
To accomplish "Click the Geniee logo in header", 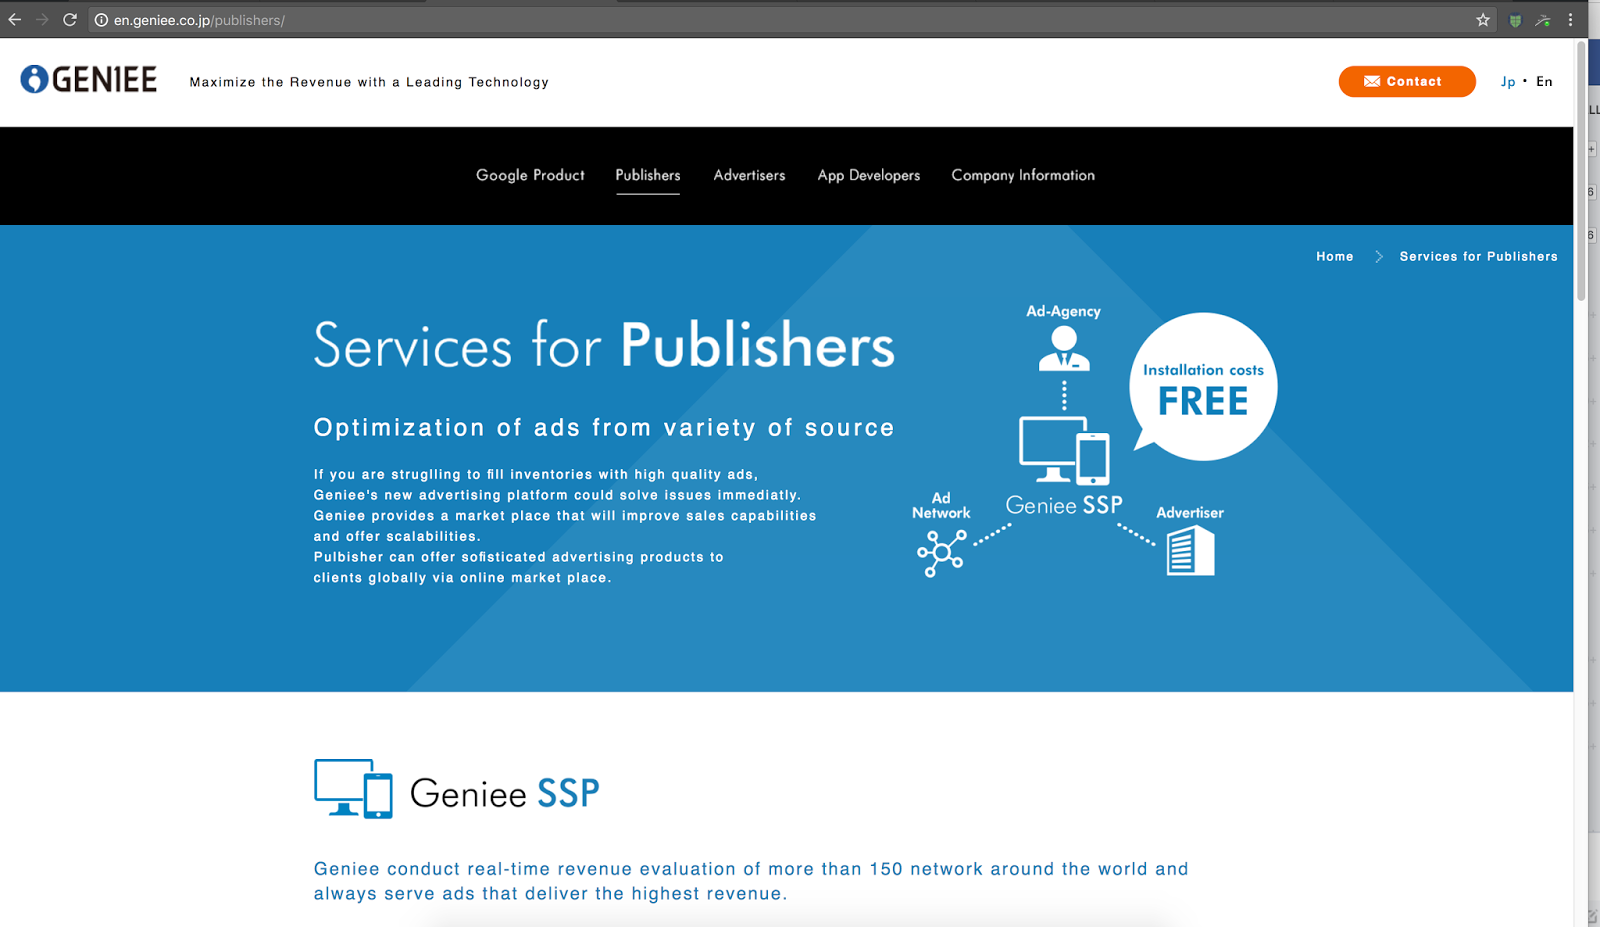I will coord(89,80).
